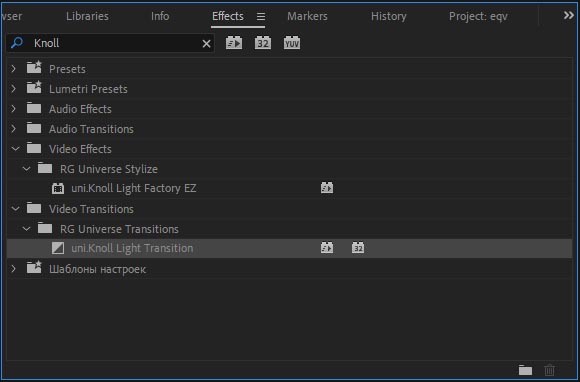Viewport: 580px width, 382px height.
Task: Clear the Knoll search text
Action: [x=206, y=44]
